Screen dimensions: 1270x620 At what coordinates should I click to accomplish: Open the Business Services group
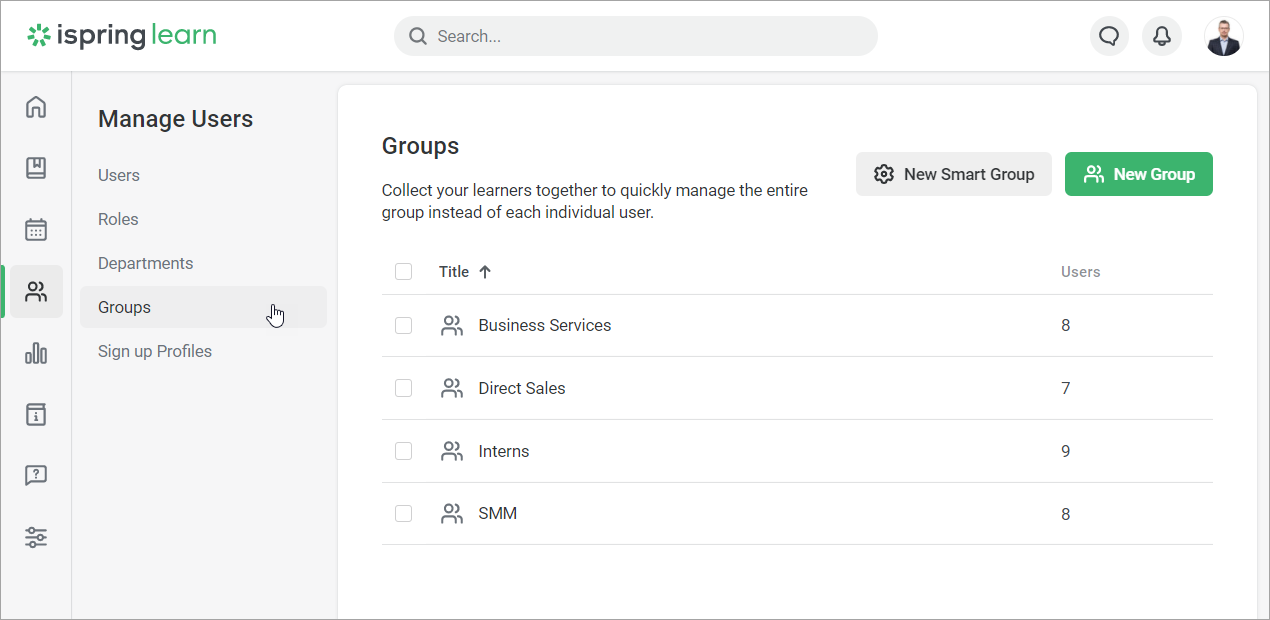coord(545,326)
